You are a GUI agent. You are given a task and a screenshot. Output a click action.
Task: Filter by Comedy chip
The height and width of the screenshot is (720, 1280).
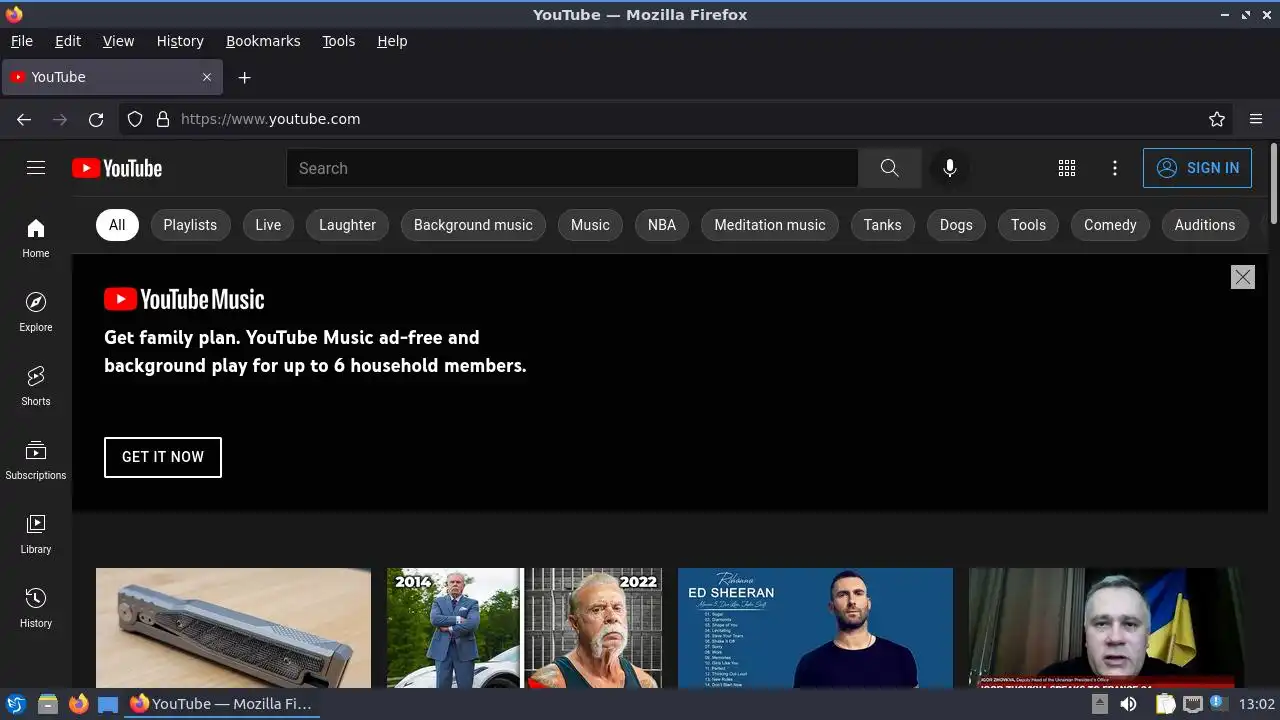tap(1110, 225)
